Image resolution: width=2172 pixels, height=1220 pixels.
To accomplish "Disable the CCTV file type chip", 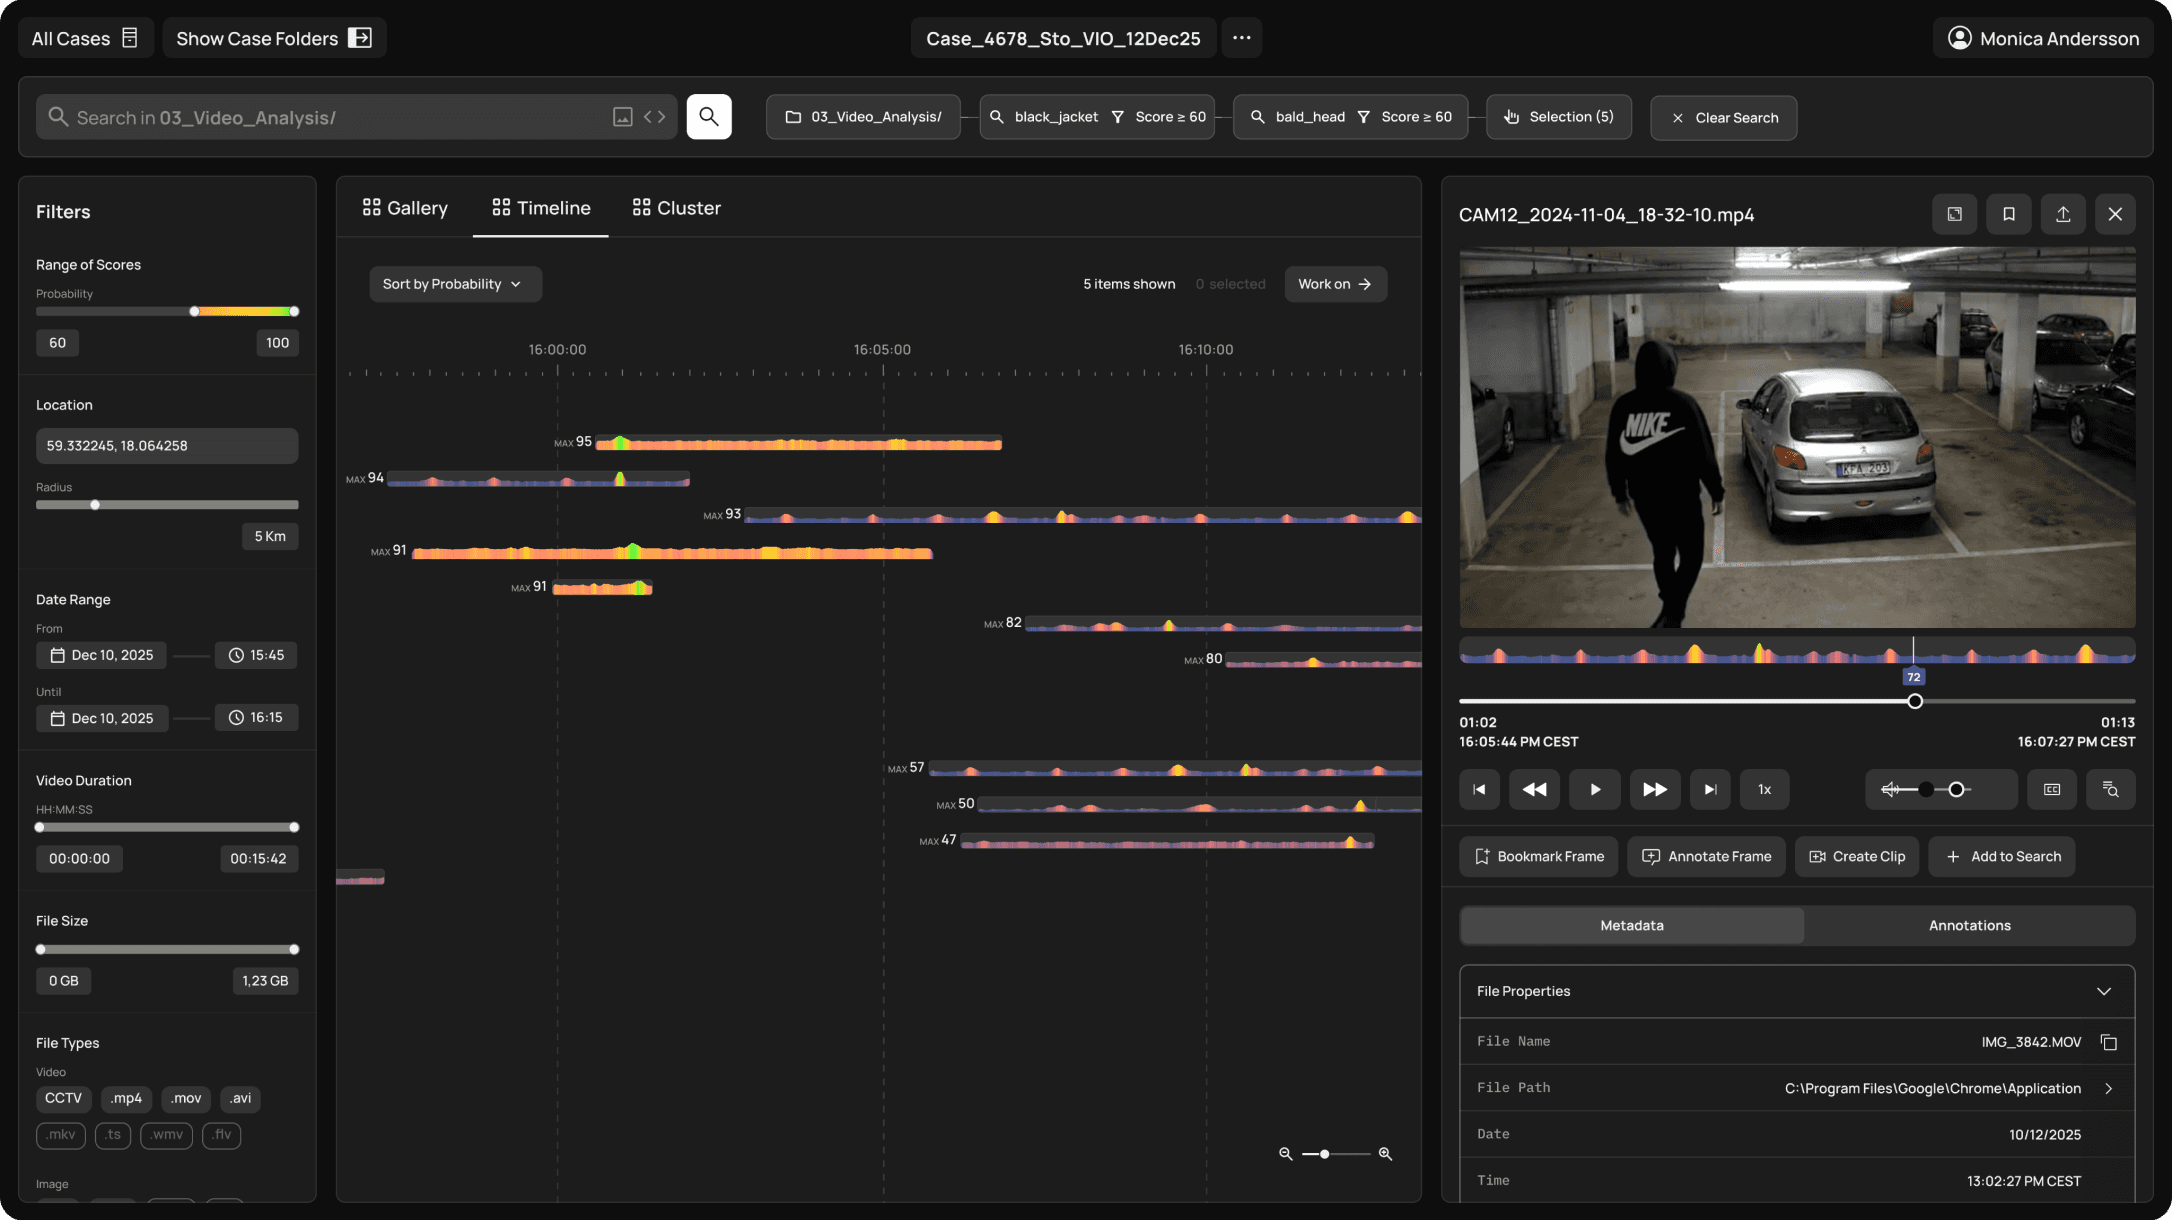I will click(63, 1098).
